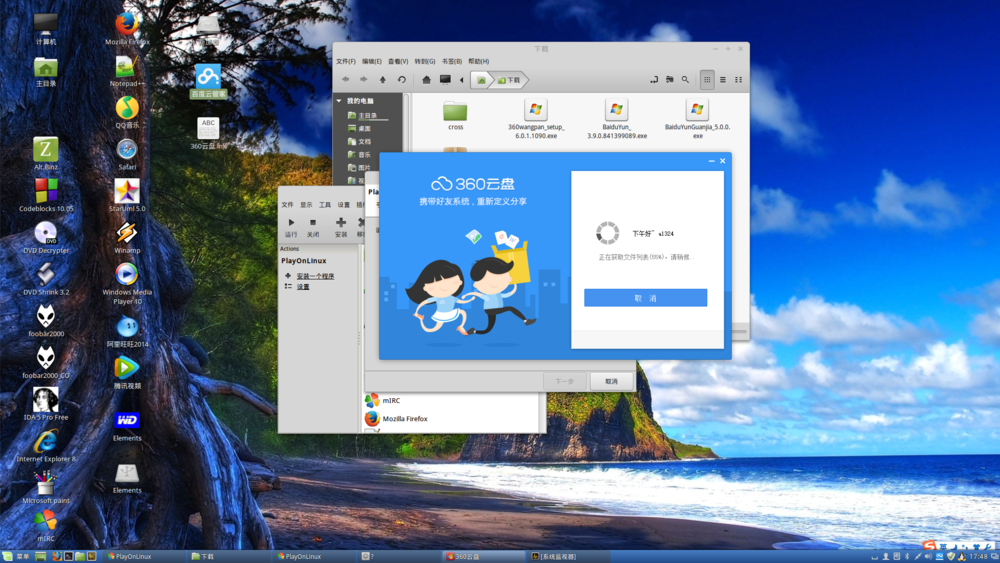Go to home folder via toolbar icon

426,80
